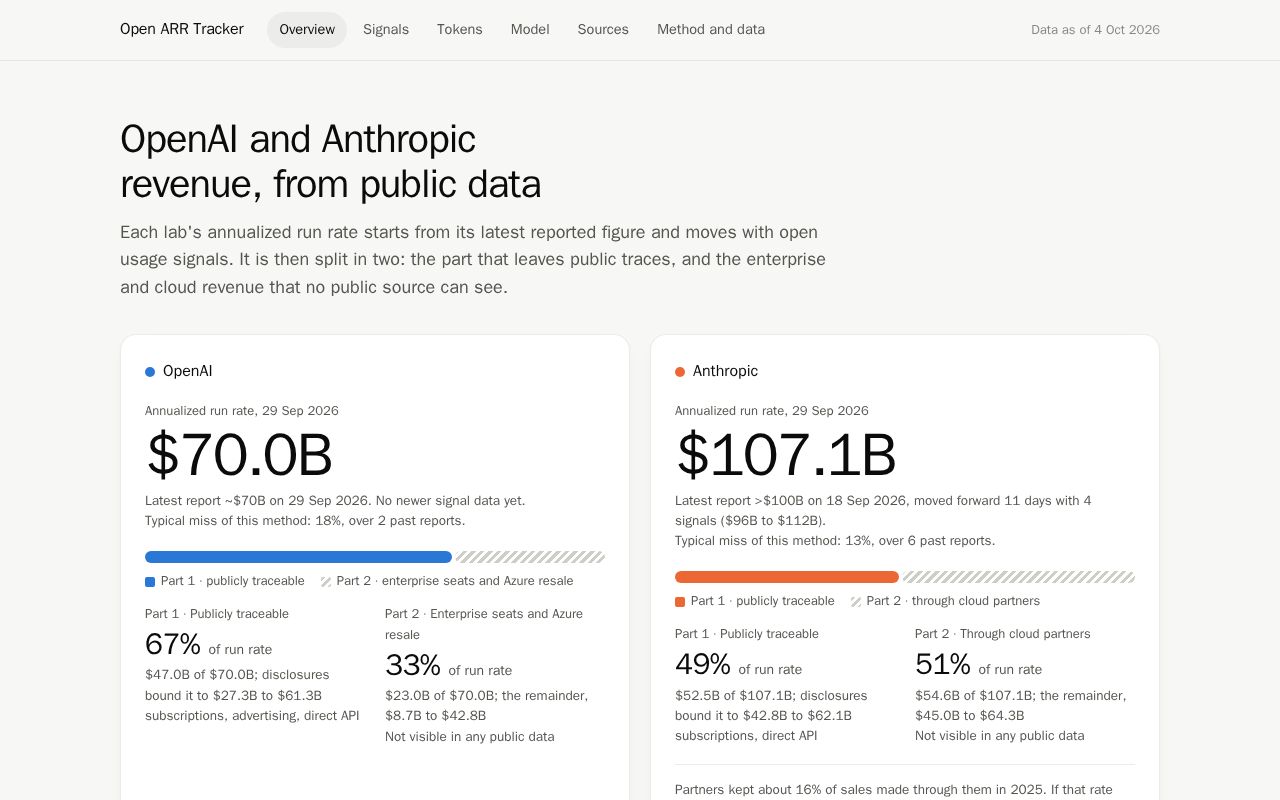Click the blue segment of OpenAI's bar
Screen dimensions: 1280x800
(298, 557)
